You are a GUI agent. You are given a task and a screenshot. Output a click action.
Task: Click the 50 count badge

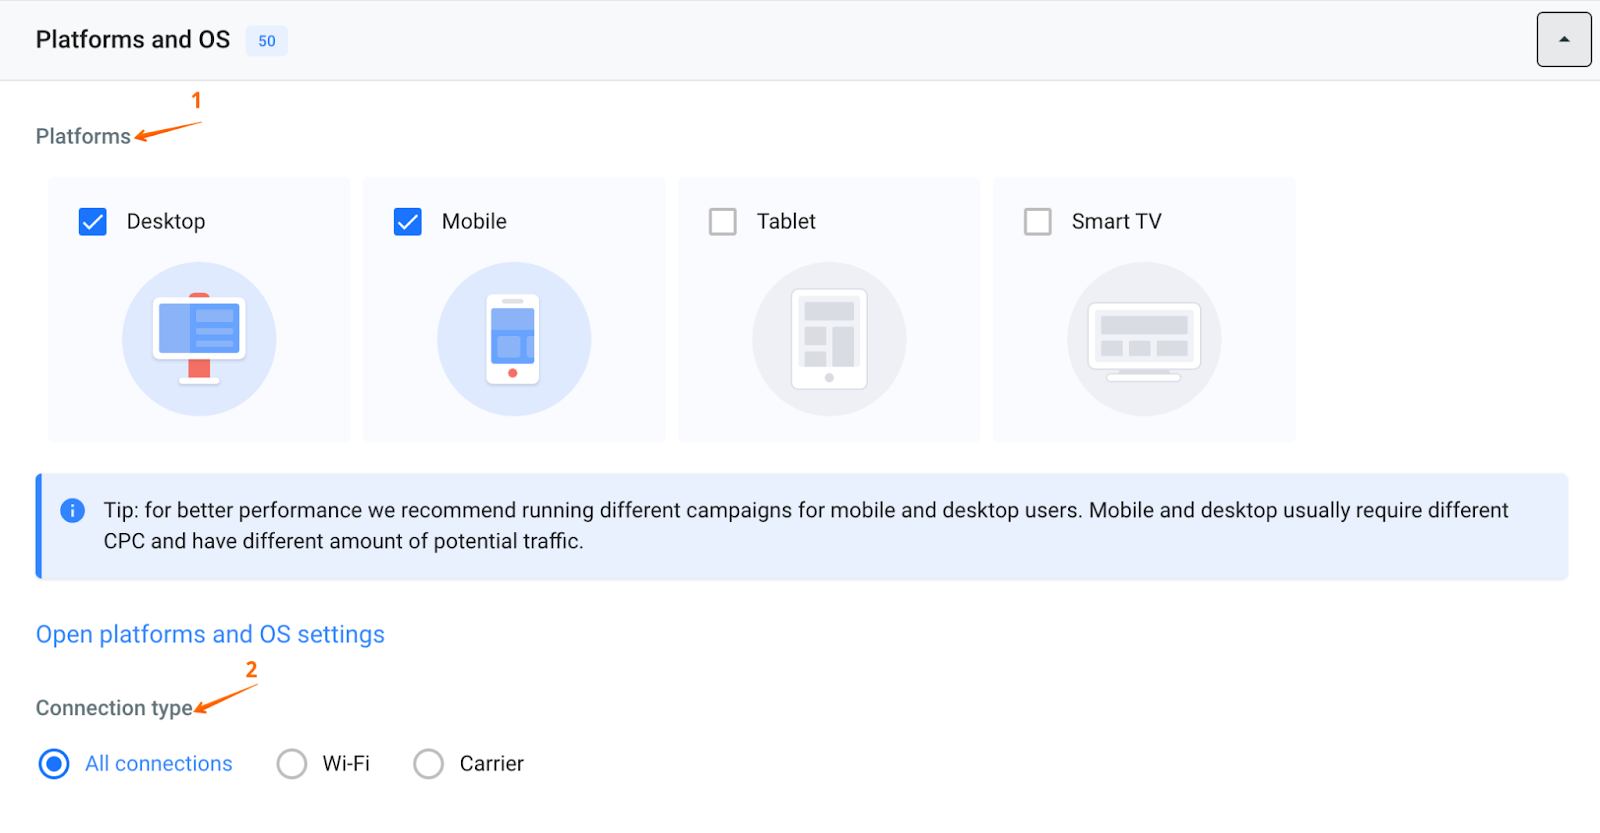coord(267,41)
